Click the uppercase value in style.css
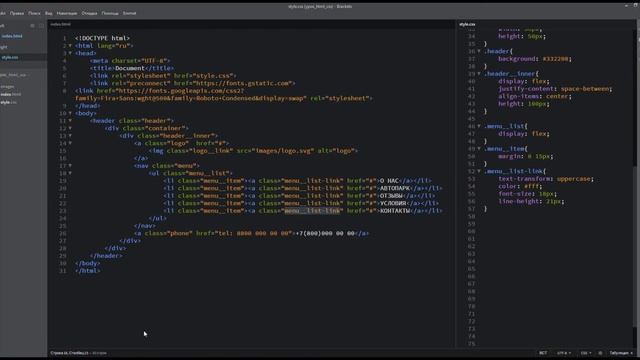The width and height of the screenshot is (640, 360). [573, 179]
